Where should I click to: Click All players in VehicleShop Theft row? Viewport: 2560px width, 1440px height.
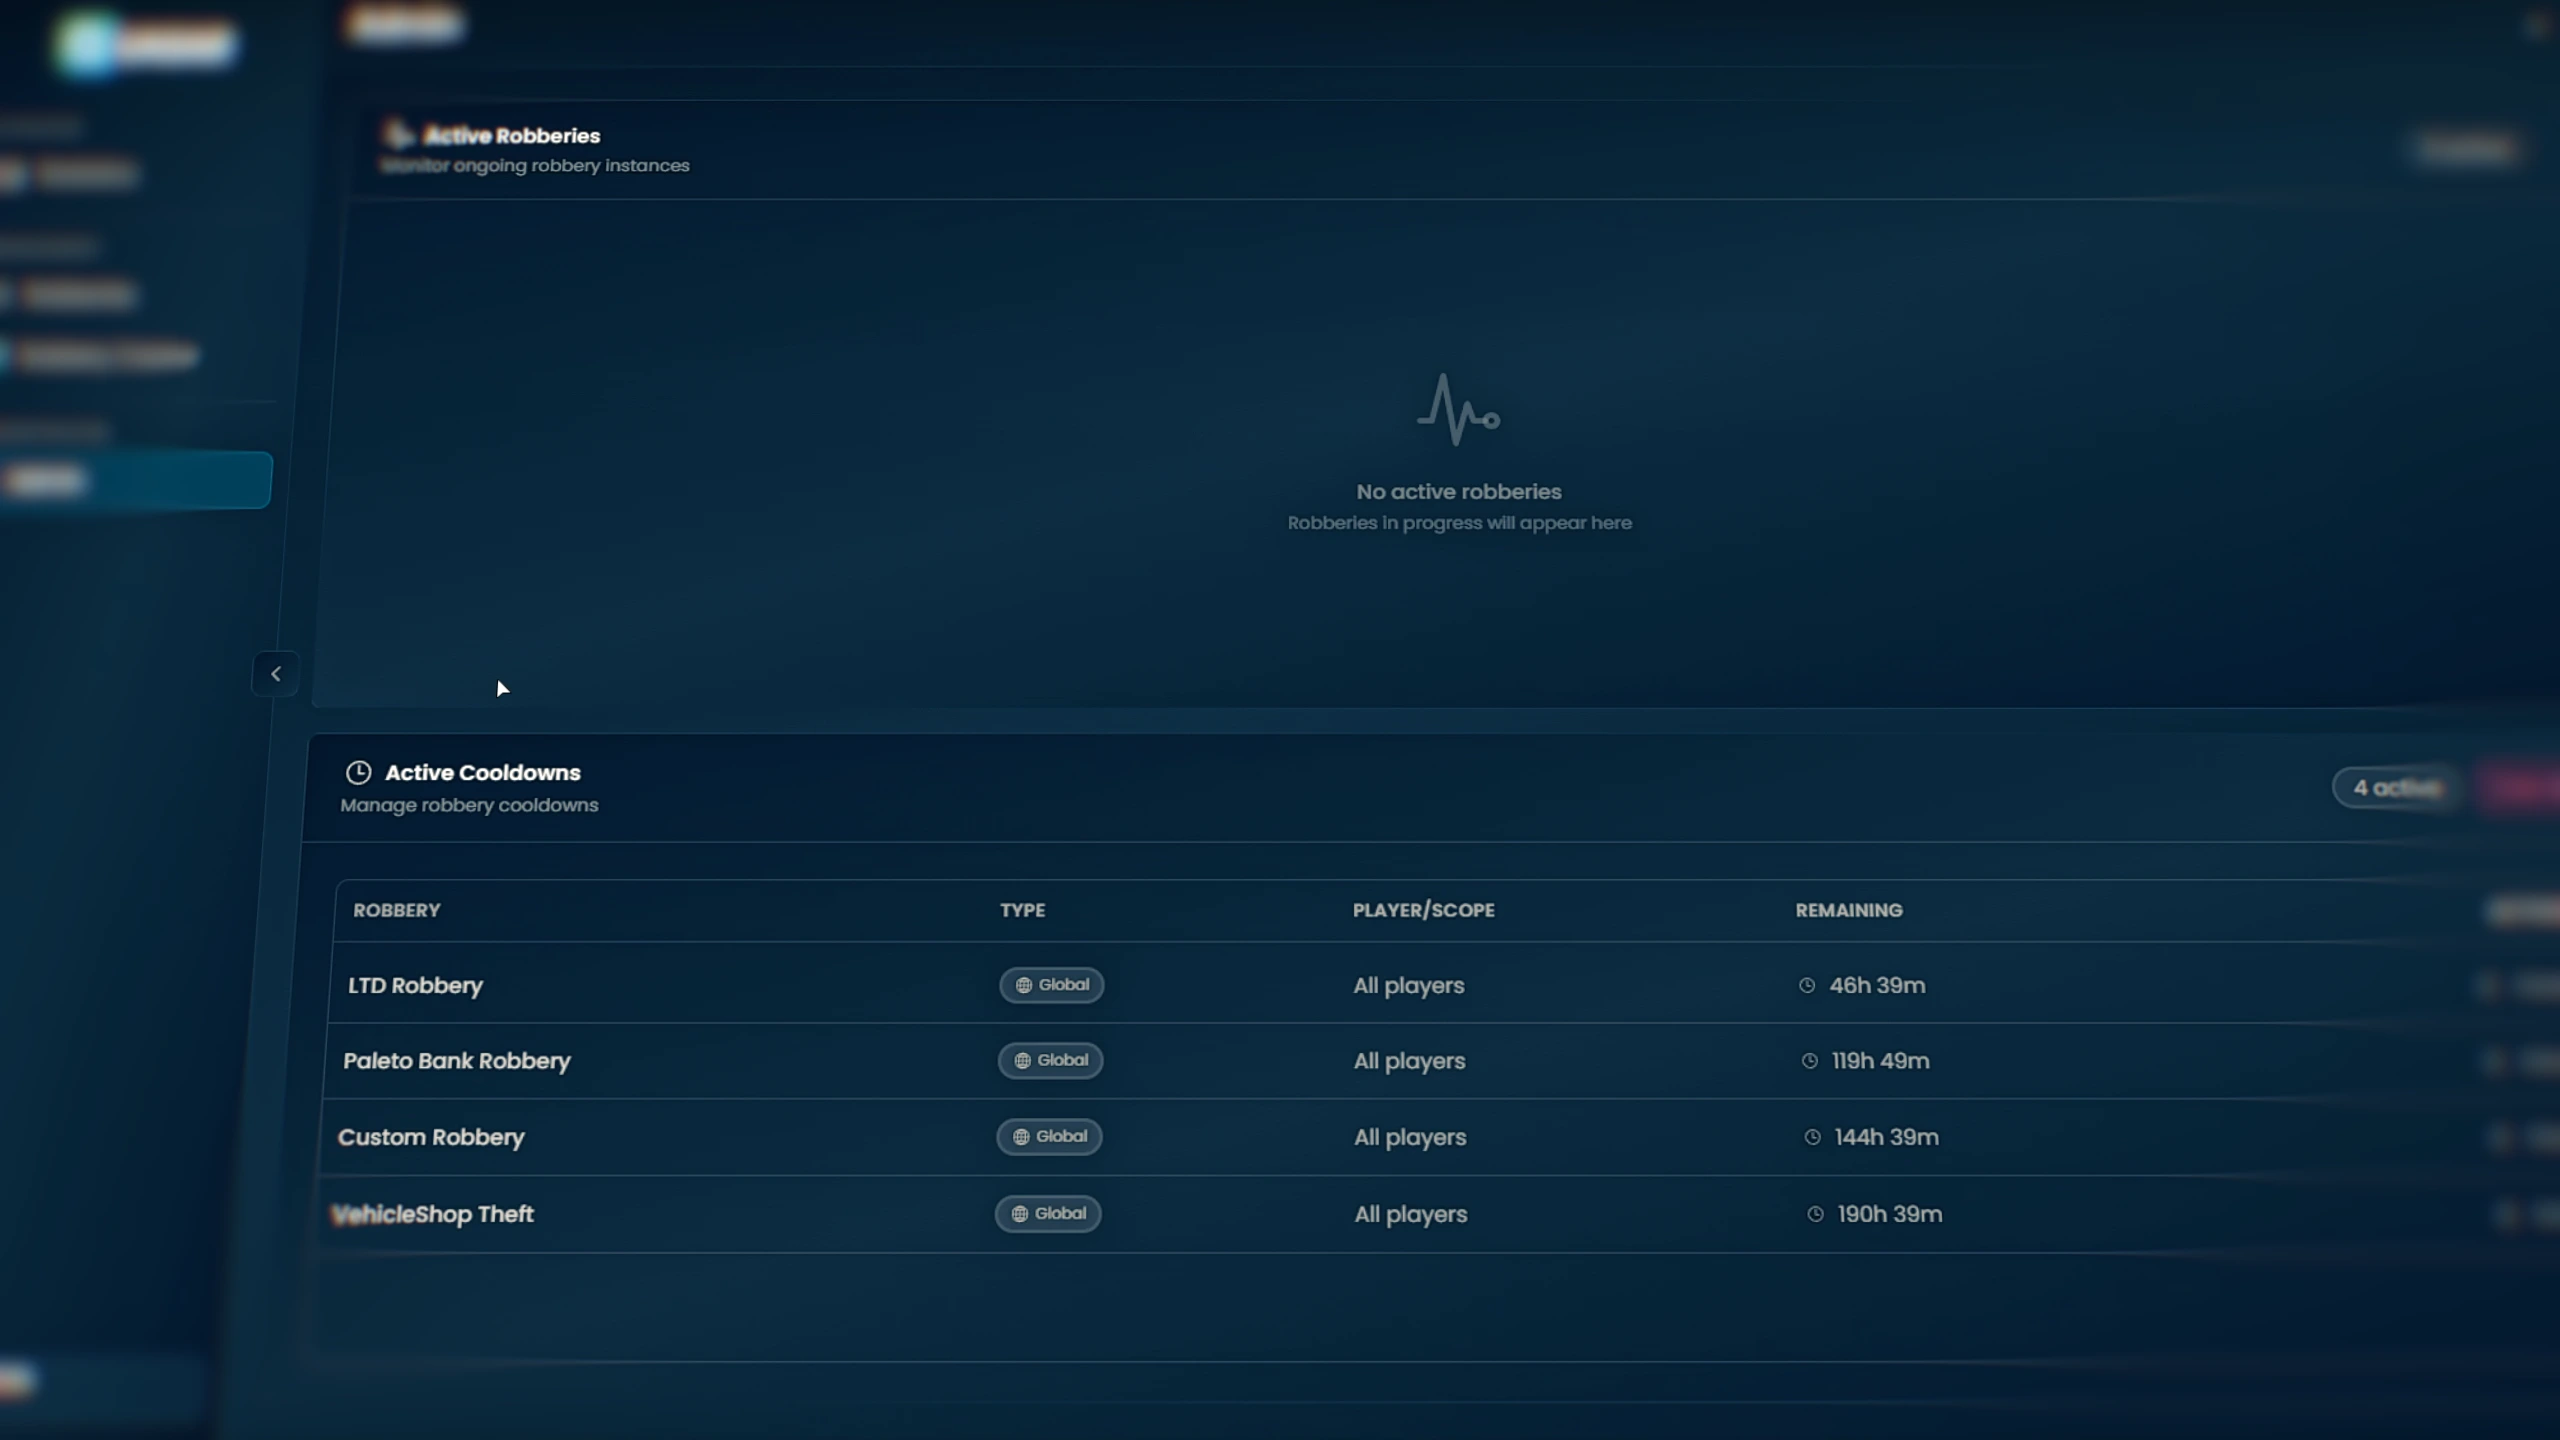[1411, 1214]
